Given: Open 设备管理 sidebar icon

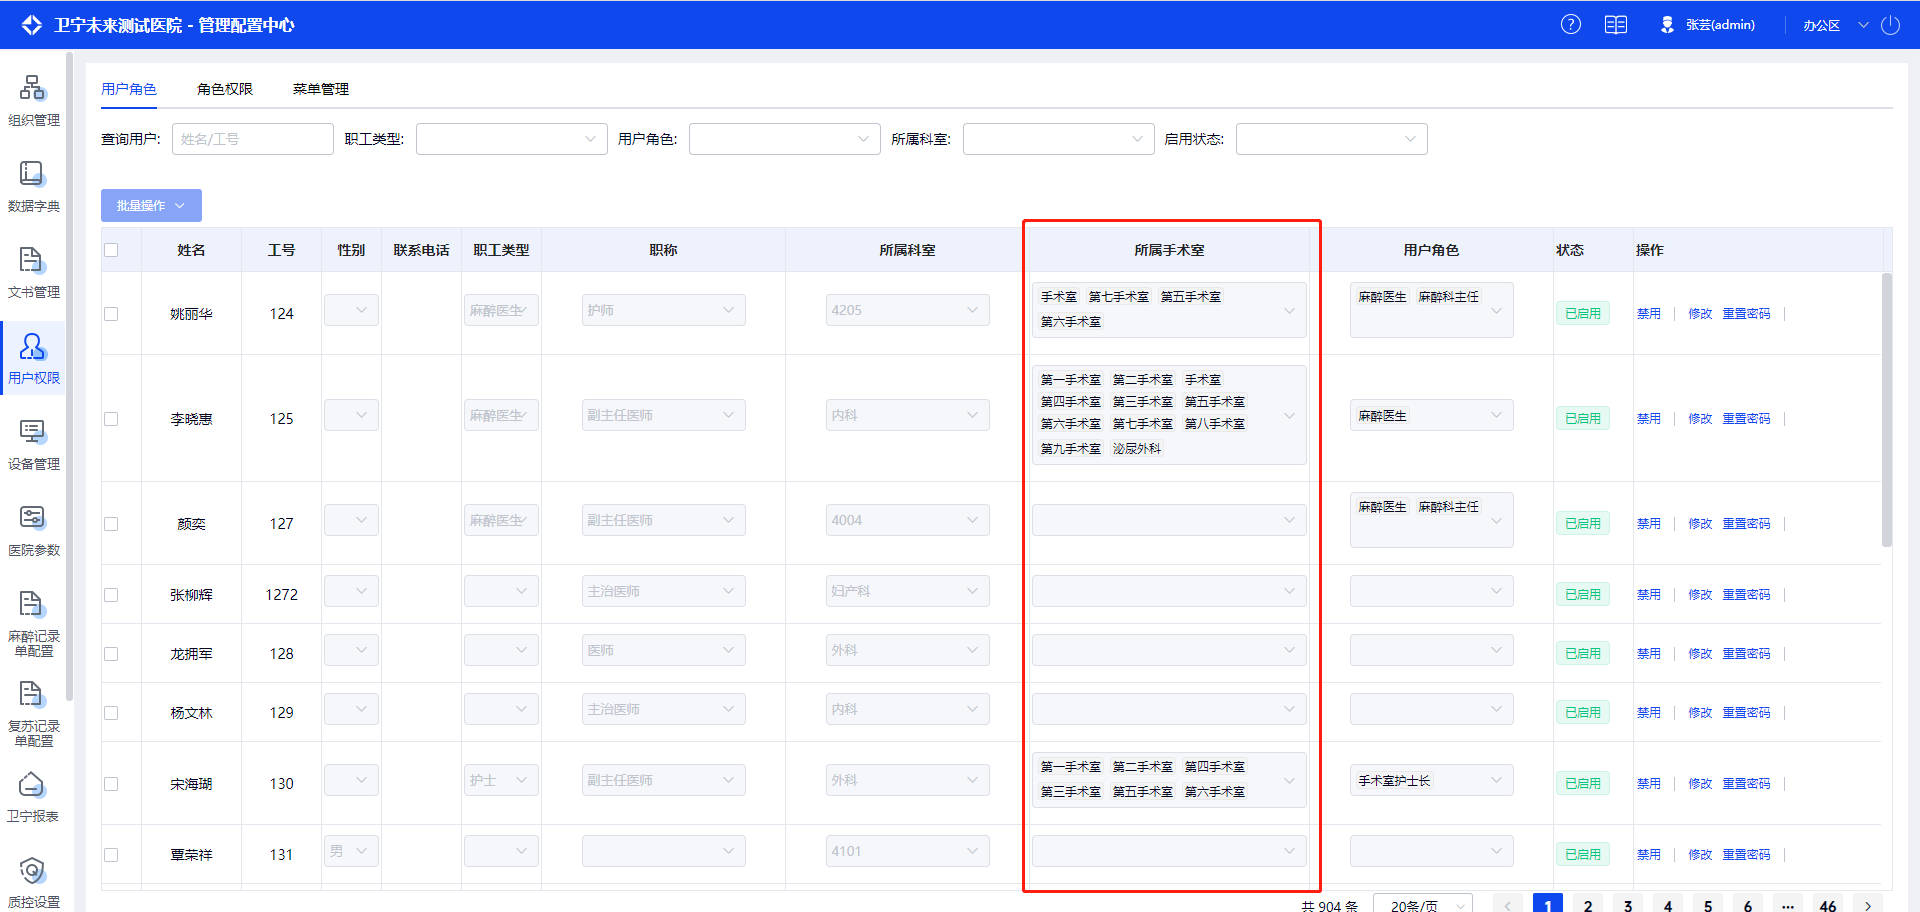Looking at the screenshot, I should tap(33, 444).
